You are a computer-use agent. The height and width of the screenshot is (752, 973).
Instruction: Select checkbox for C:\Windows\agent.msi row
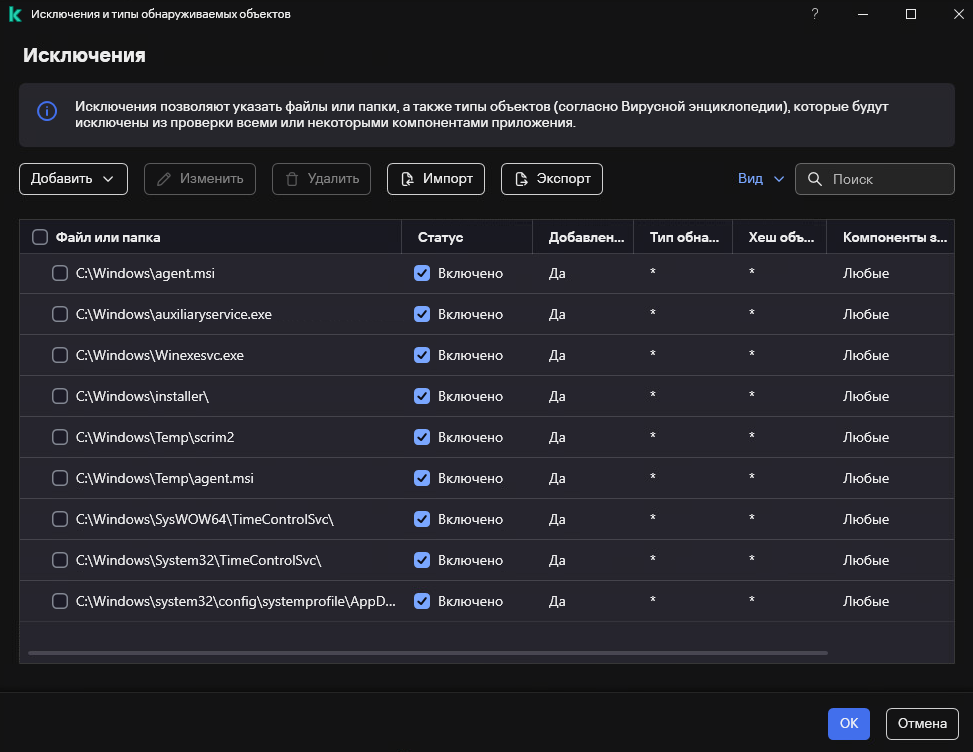[60, 273]
